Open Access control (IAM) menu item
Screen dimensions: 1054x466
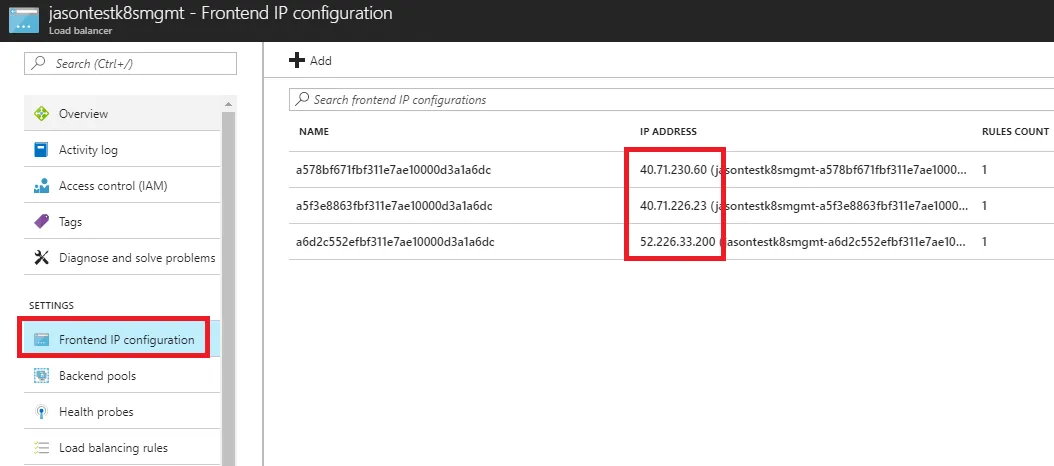pos(122,186)
